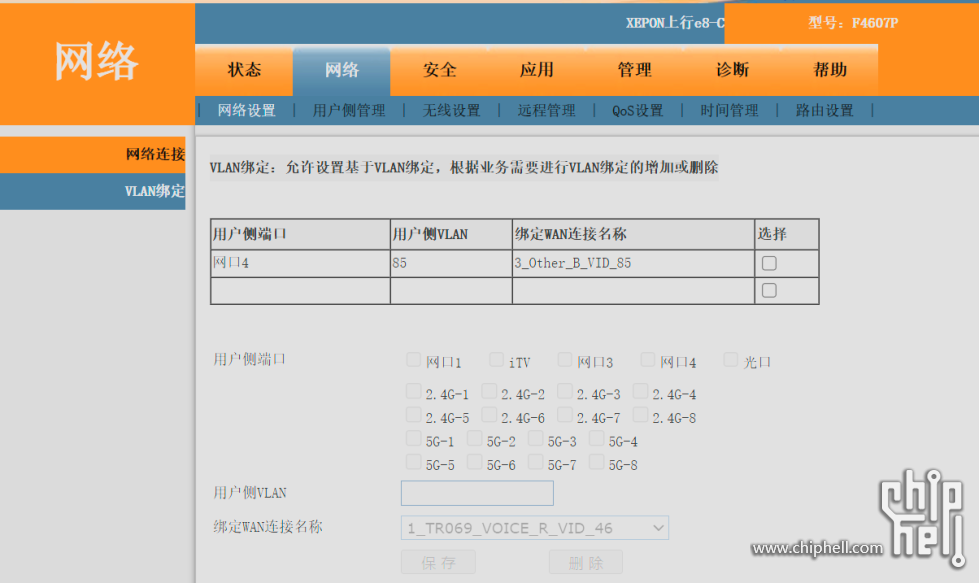This screenshot has width=979, height=583.
Task: Open 用户侧管理 submenu
Action: coord(349,110)
